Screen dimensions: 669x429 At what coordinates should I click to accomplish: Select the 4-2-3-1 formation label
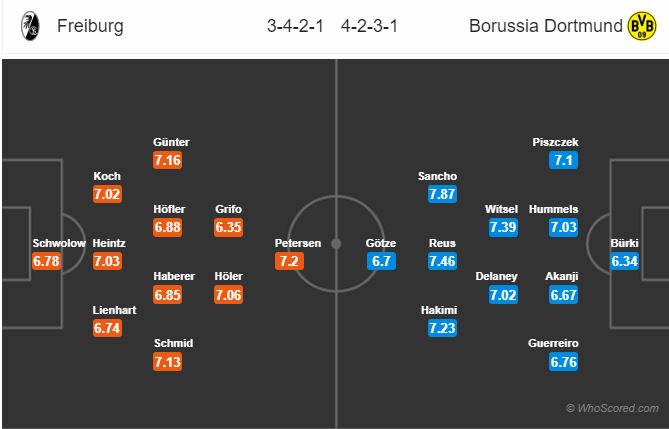tap(369, 26)
